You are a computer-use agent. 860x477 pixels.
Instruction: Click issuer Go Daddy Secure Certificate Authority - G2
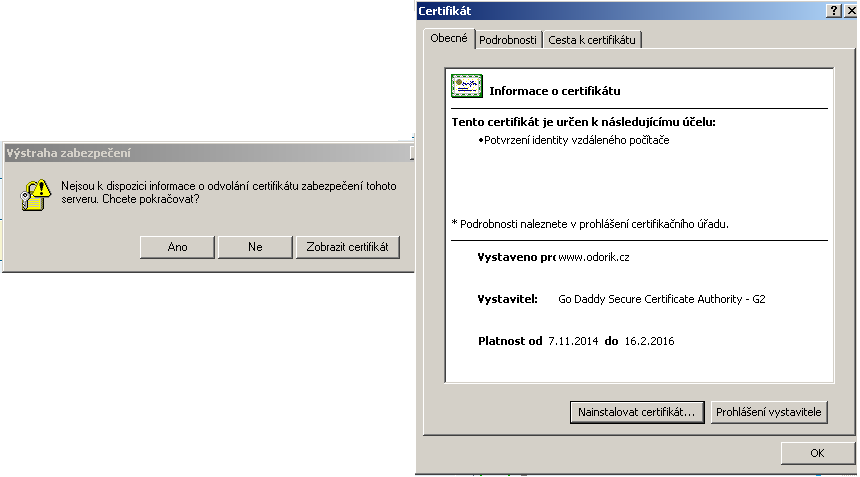tap(661, 299)
